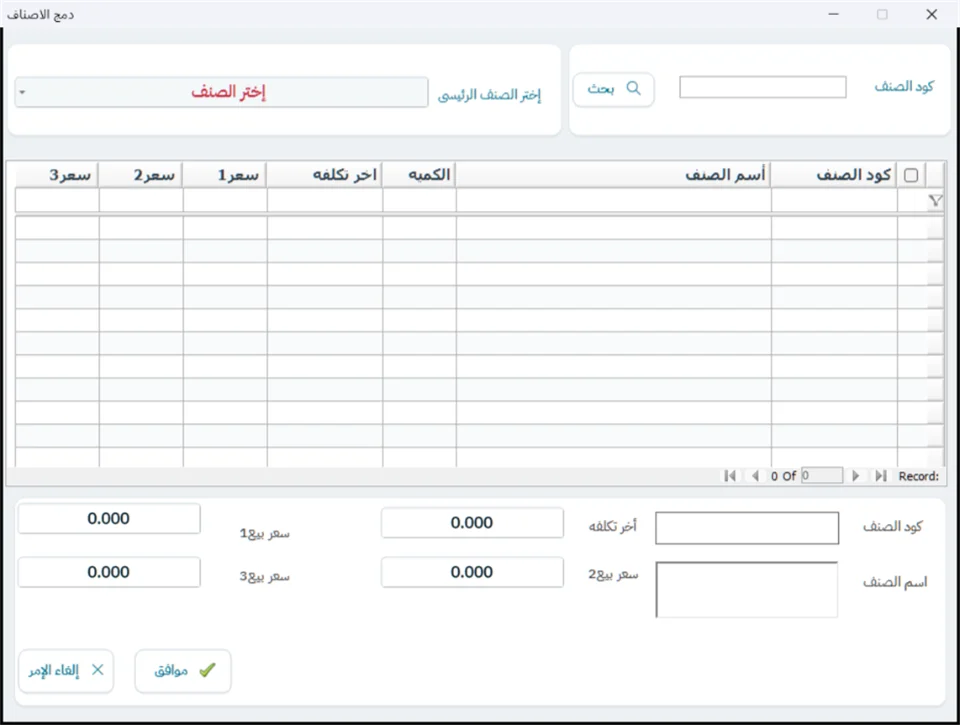Go to next record in navigator
Screen dimensions: 960x725
click(x=856, y=476)
